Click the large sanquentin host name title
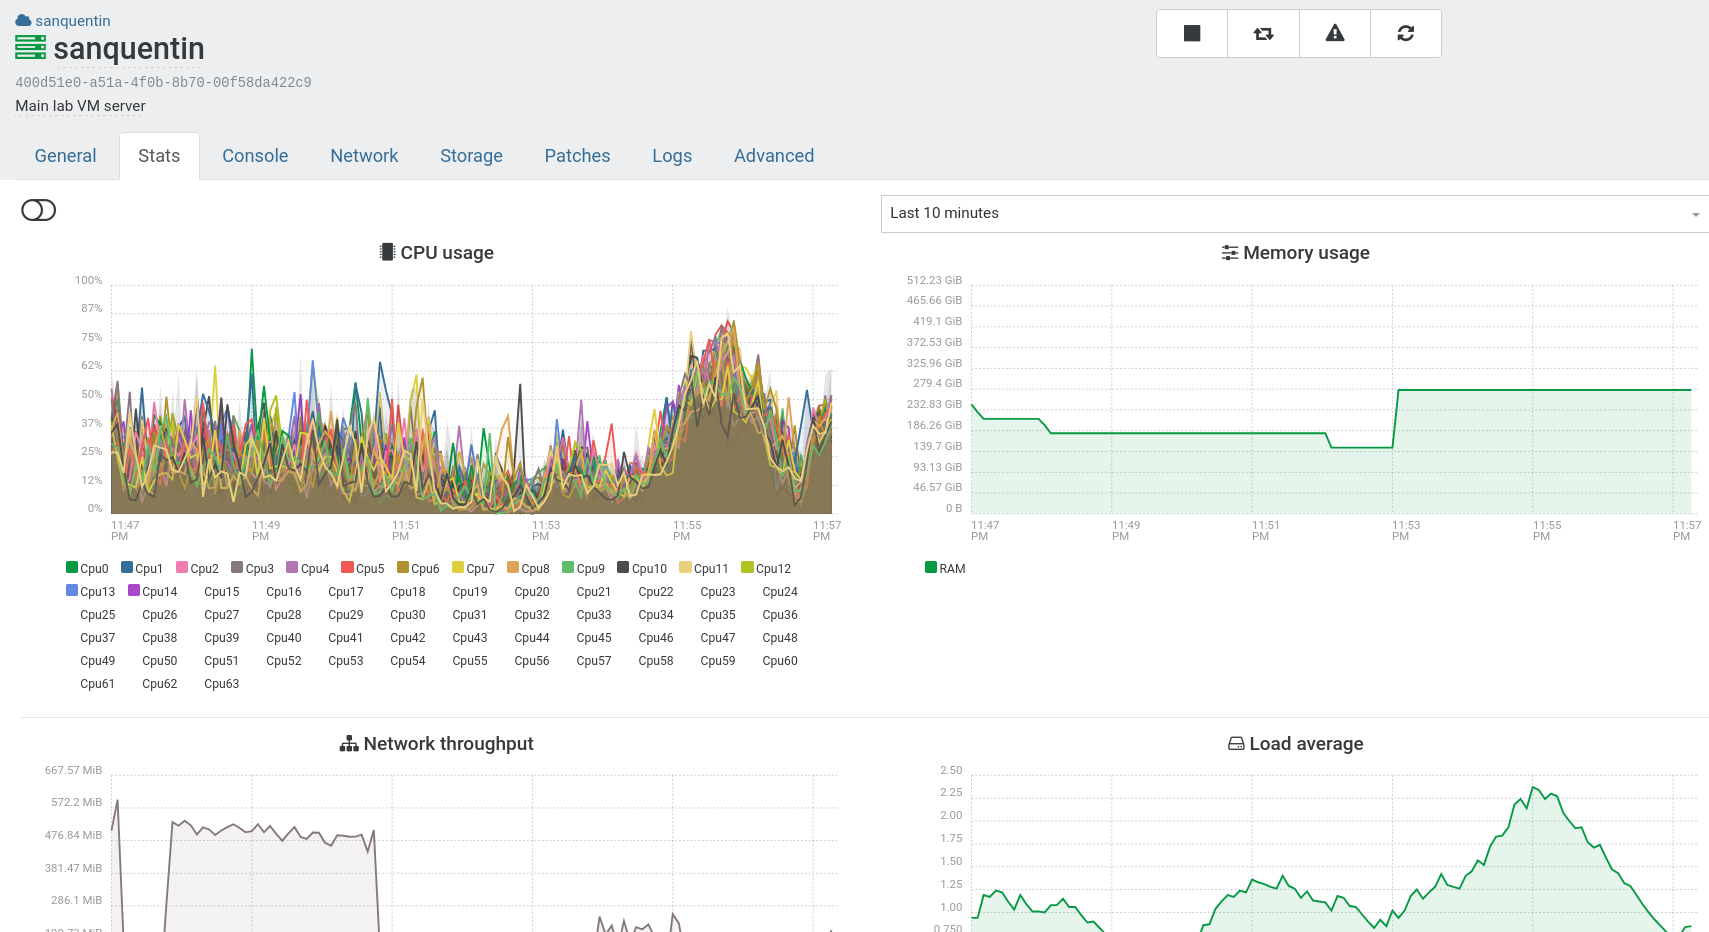The width and height of the screenshot is (1709, 932). (x=128, y=48)
